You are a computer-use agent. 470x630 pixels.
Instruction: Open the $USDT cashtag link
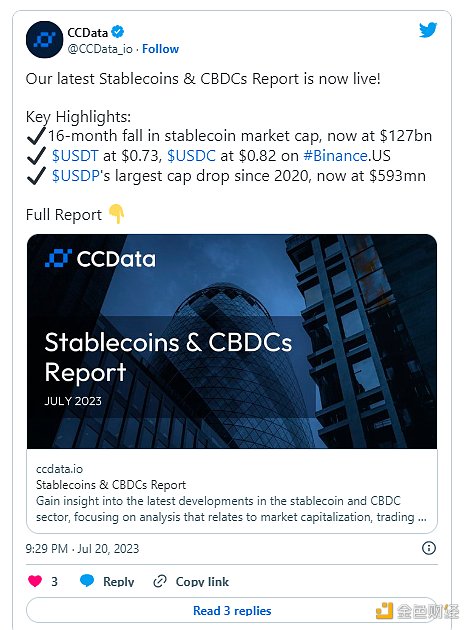pyautogui.click(x=75, y=156)
